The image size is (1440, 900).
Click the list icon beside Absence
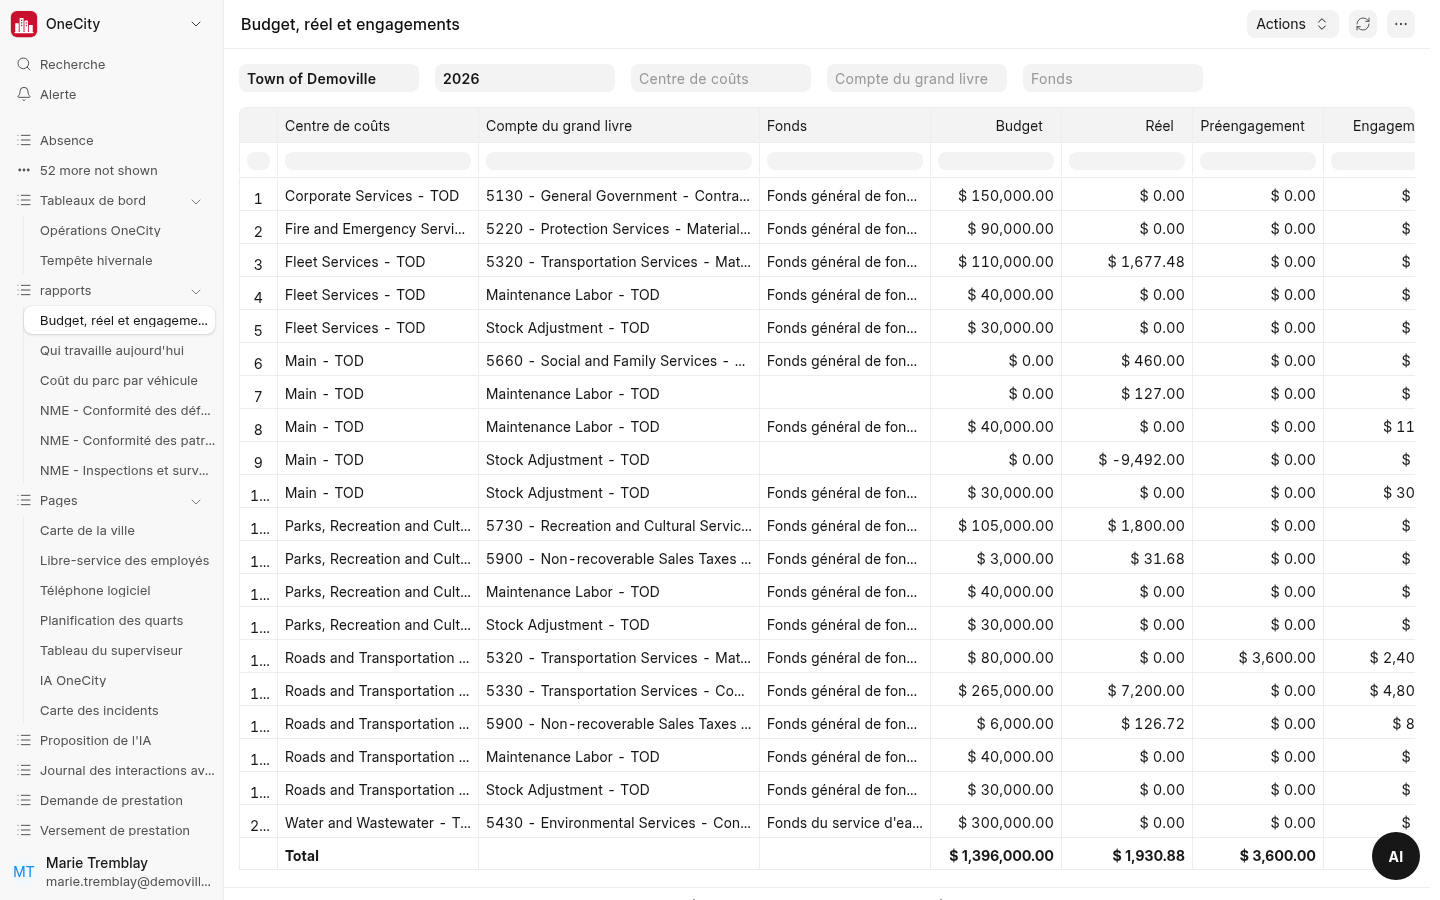coord(24,140)
